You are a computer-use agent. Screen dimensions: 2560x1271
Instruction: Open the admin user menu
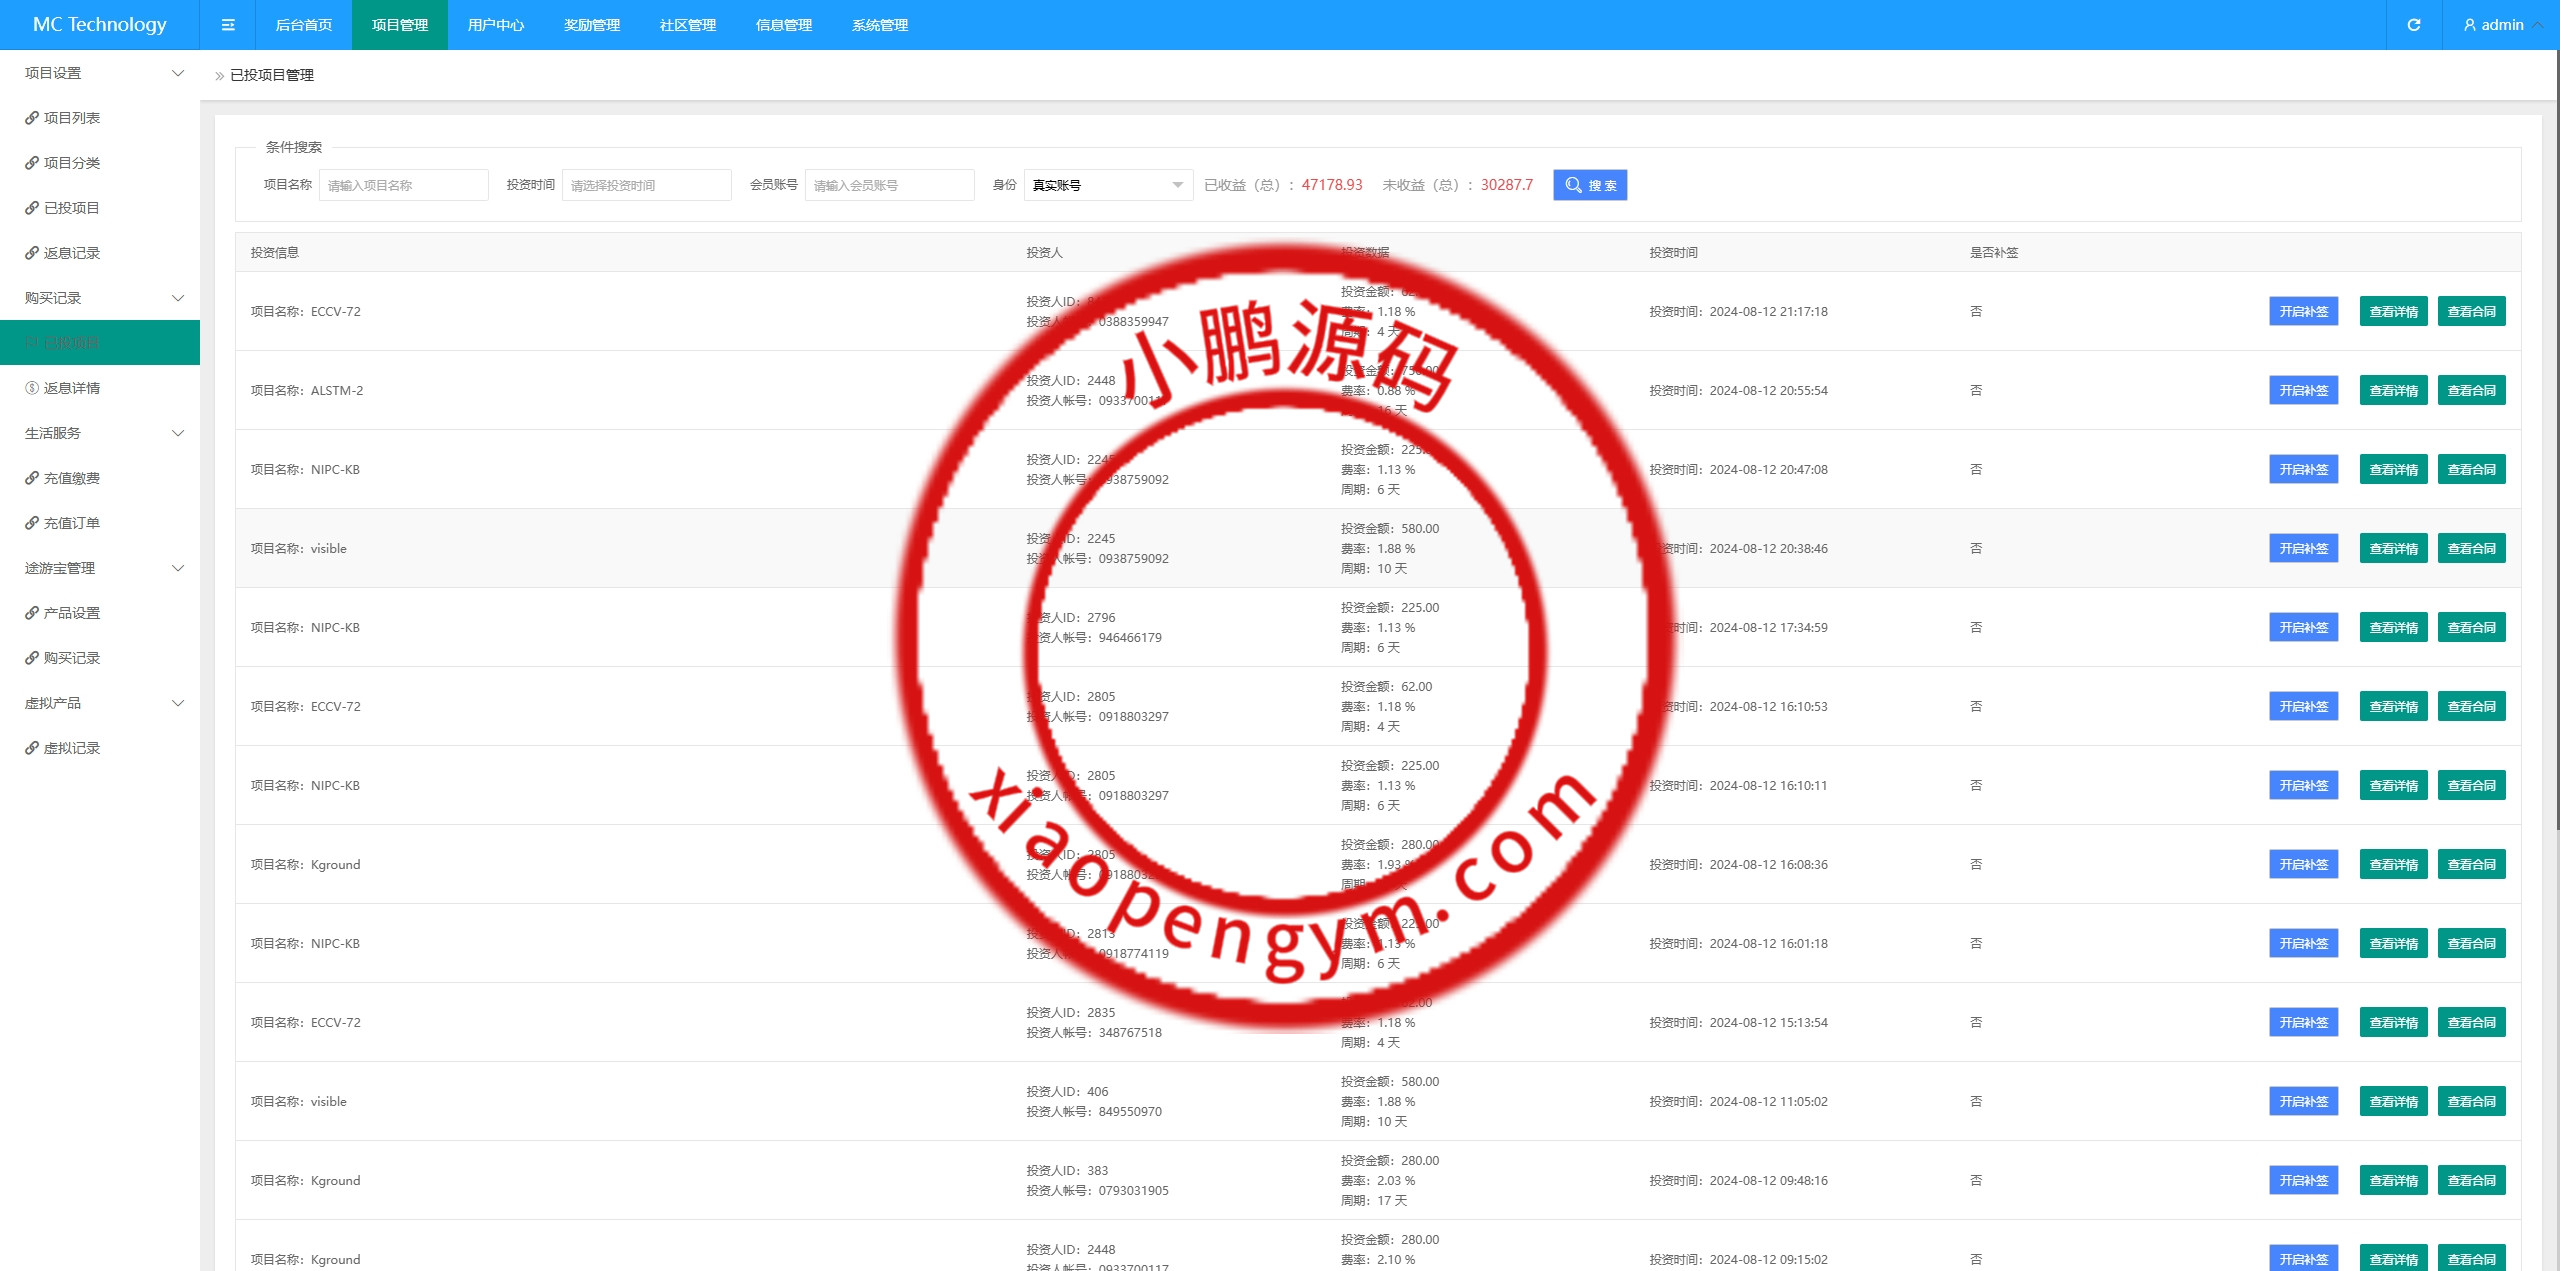pyautogui.click(x=2501, y=25)
